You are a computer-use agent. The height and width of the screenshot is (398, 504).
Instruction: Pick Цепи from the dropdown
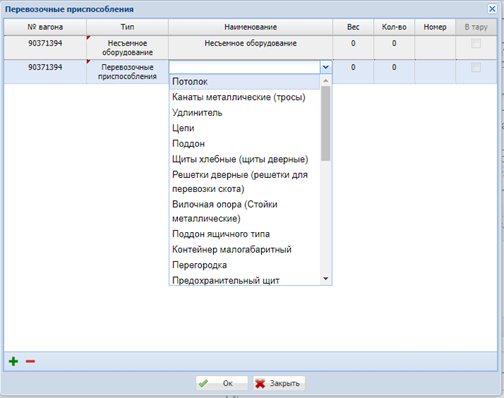[244, 128]
